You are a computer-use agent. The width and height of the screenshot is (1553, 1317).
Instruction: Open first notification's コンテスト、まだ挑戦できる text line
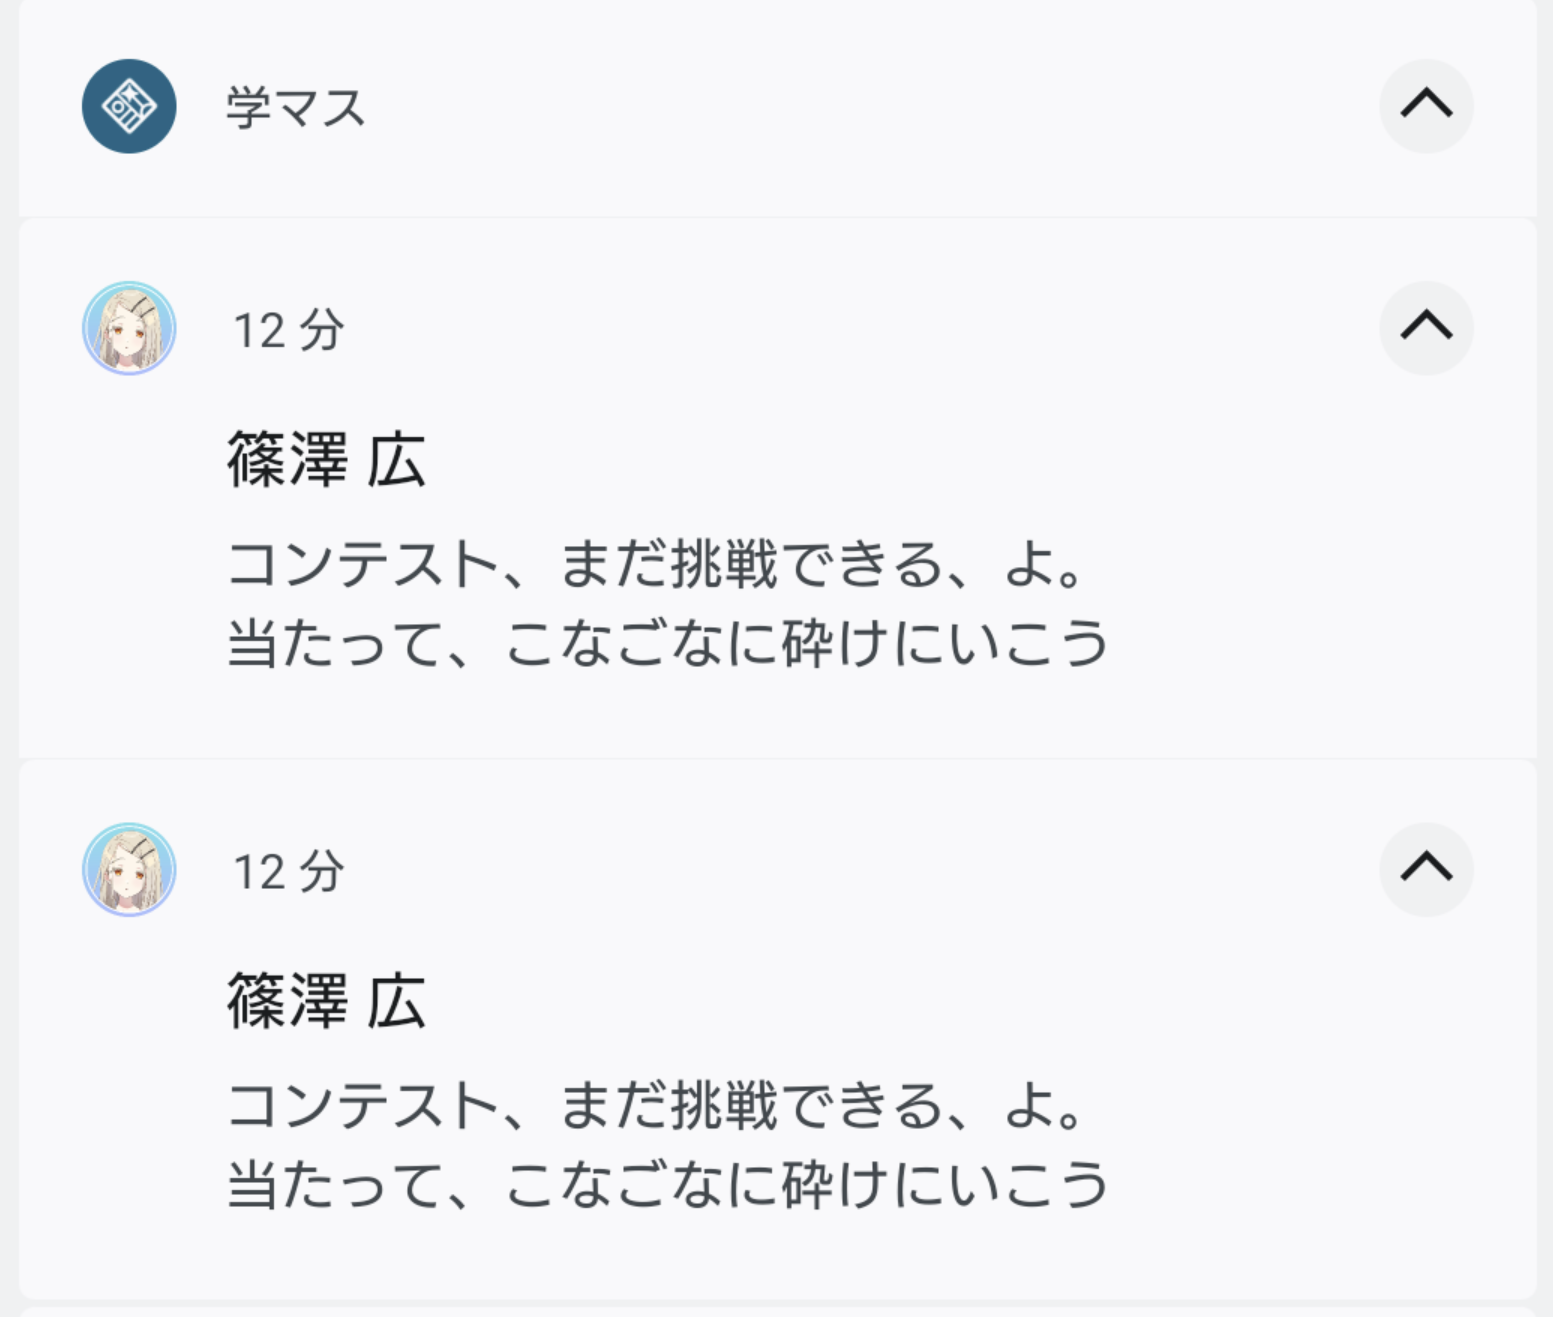(x=656, y=565)
